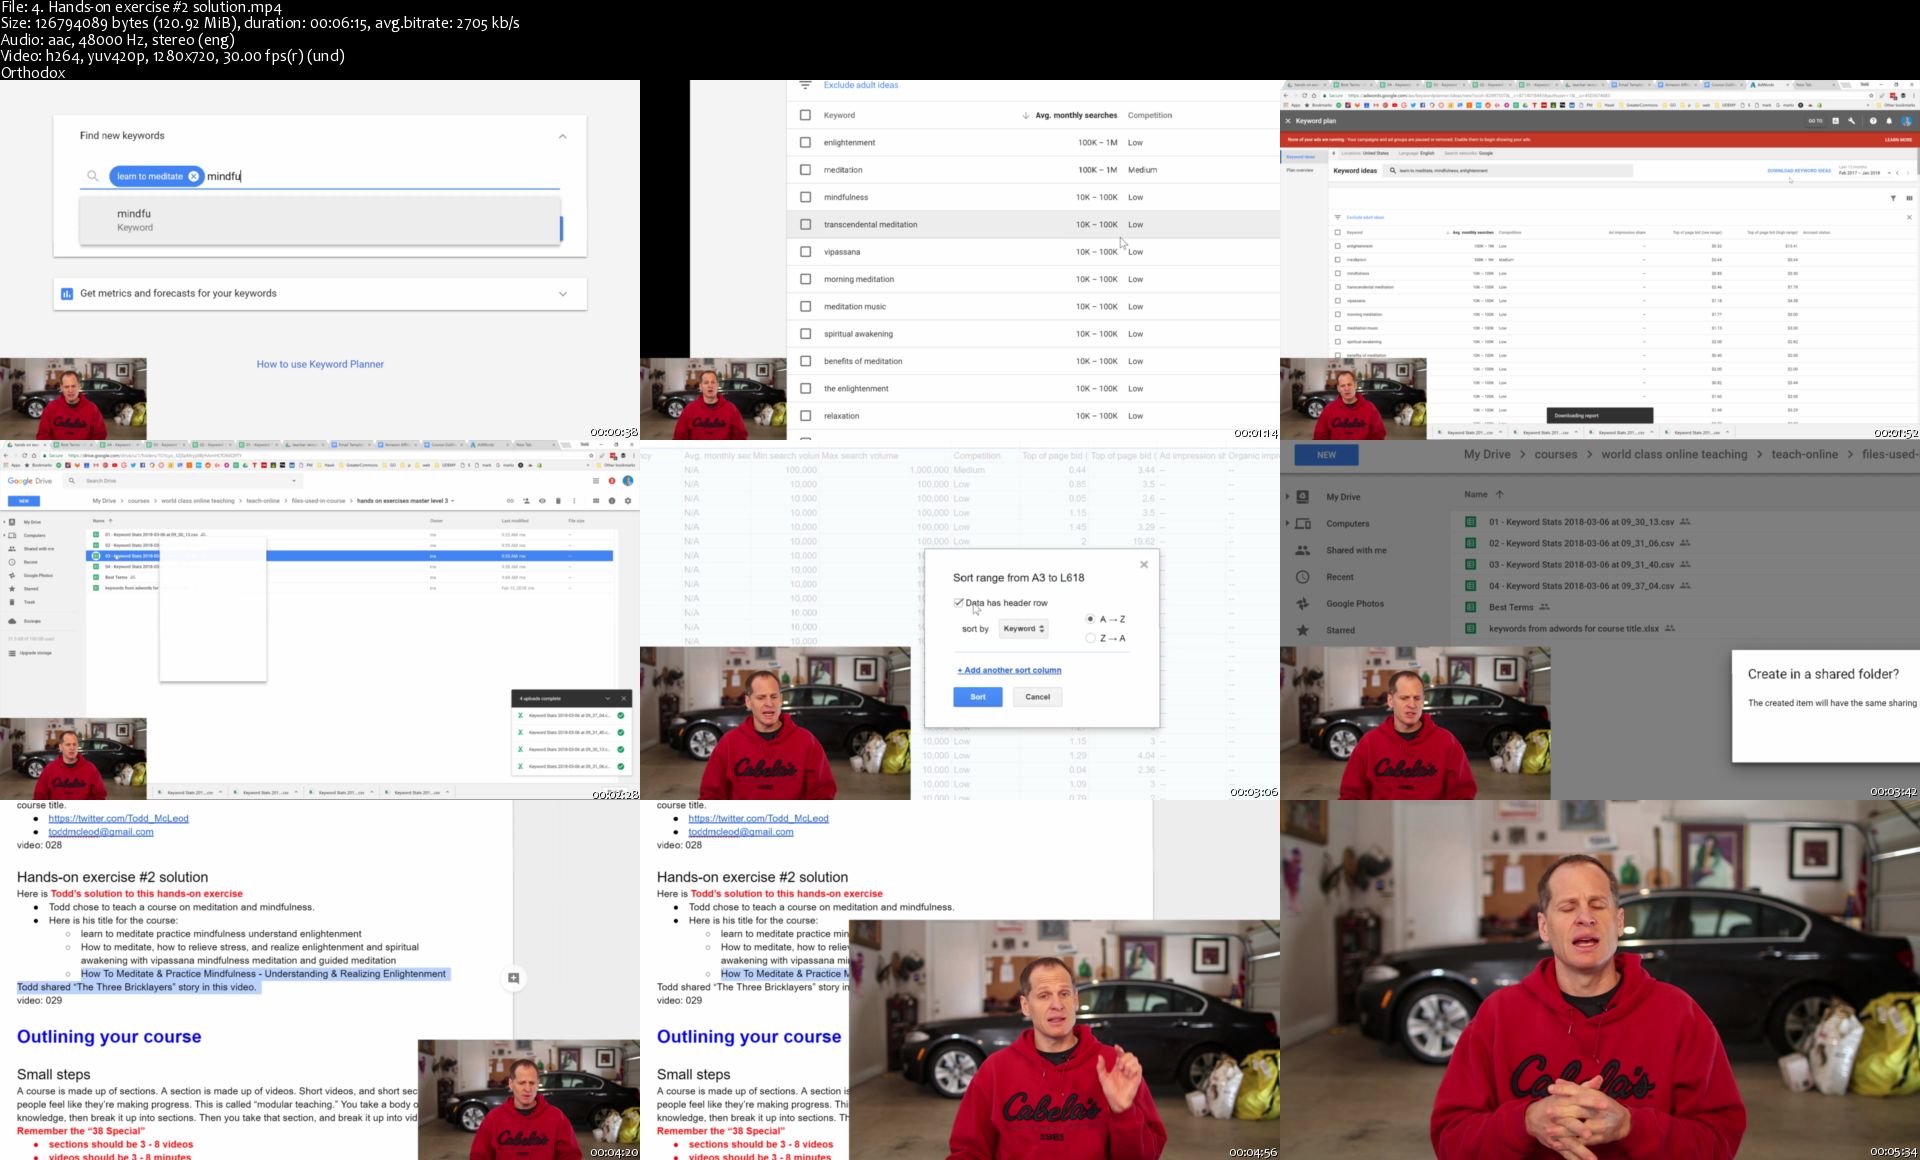Open Backups cloud icon in Drive sidebar
This screenshot has height=1160, width=1920.
[12, 621]
